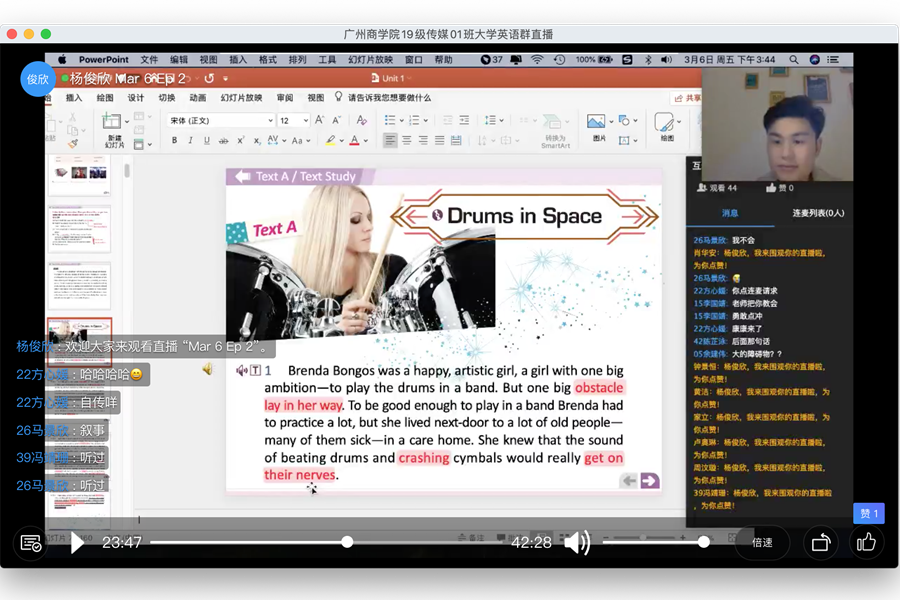Seek using the video progress slider knob
The image size is (900, 600).
click(x=347, y=542)
